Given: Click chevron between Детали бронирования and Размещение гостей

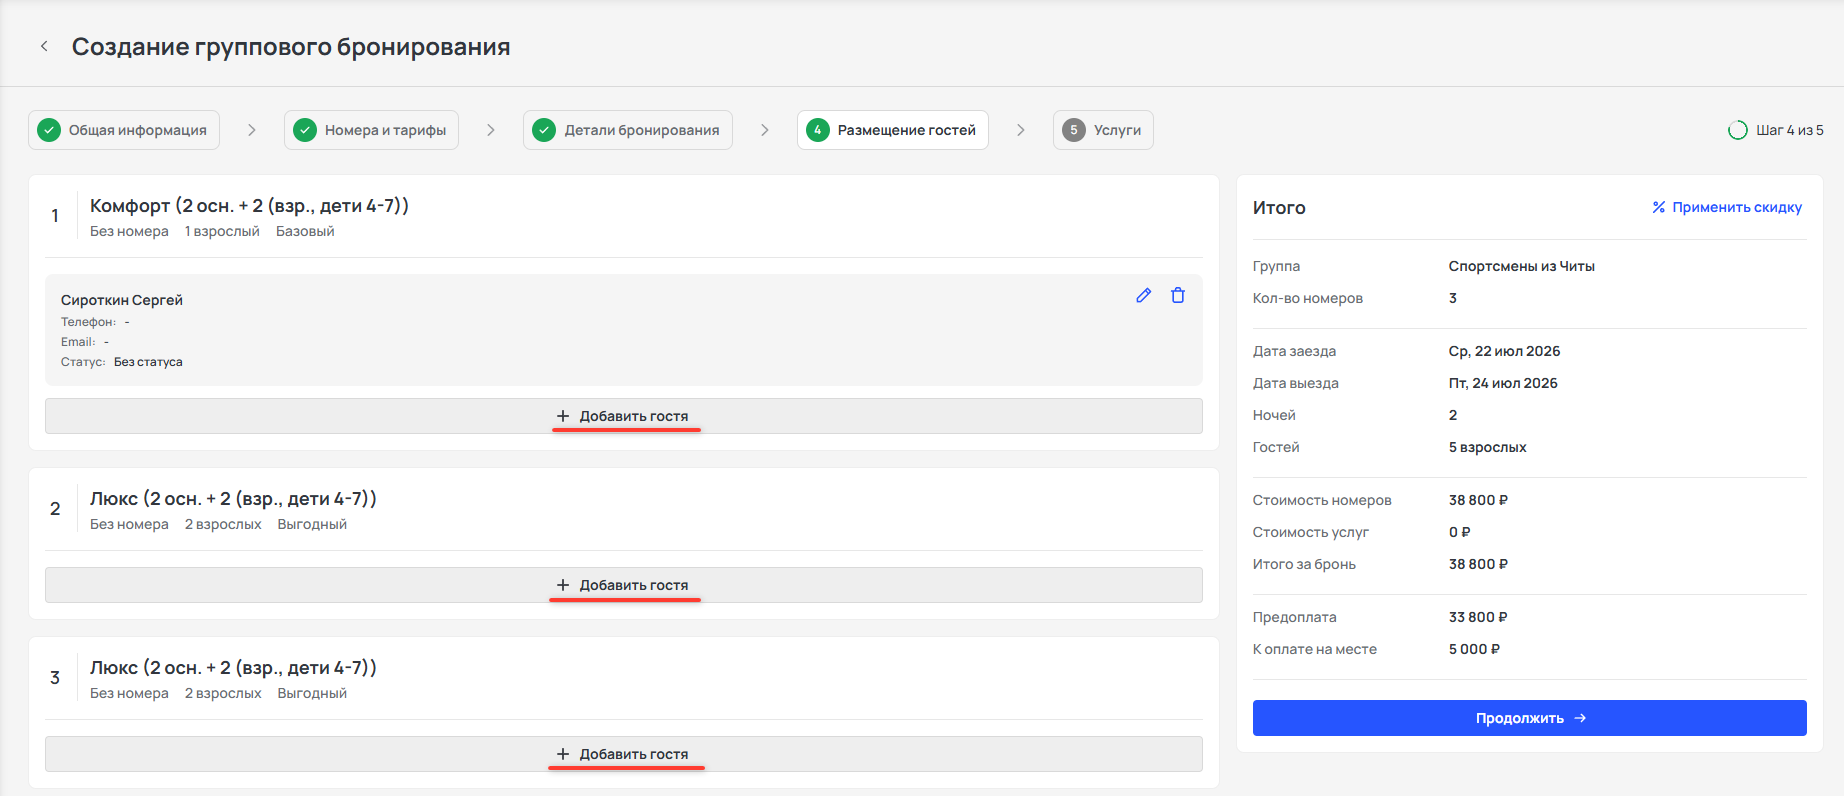Looking at the screenshot, I should point(765,130).
